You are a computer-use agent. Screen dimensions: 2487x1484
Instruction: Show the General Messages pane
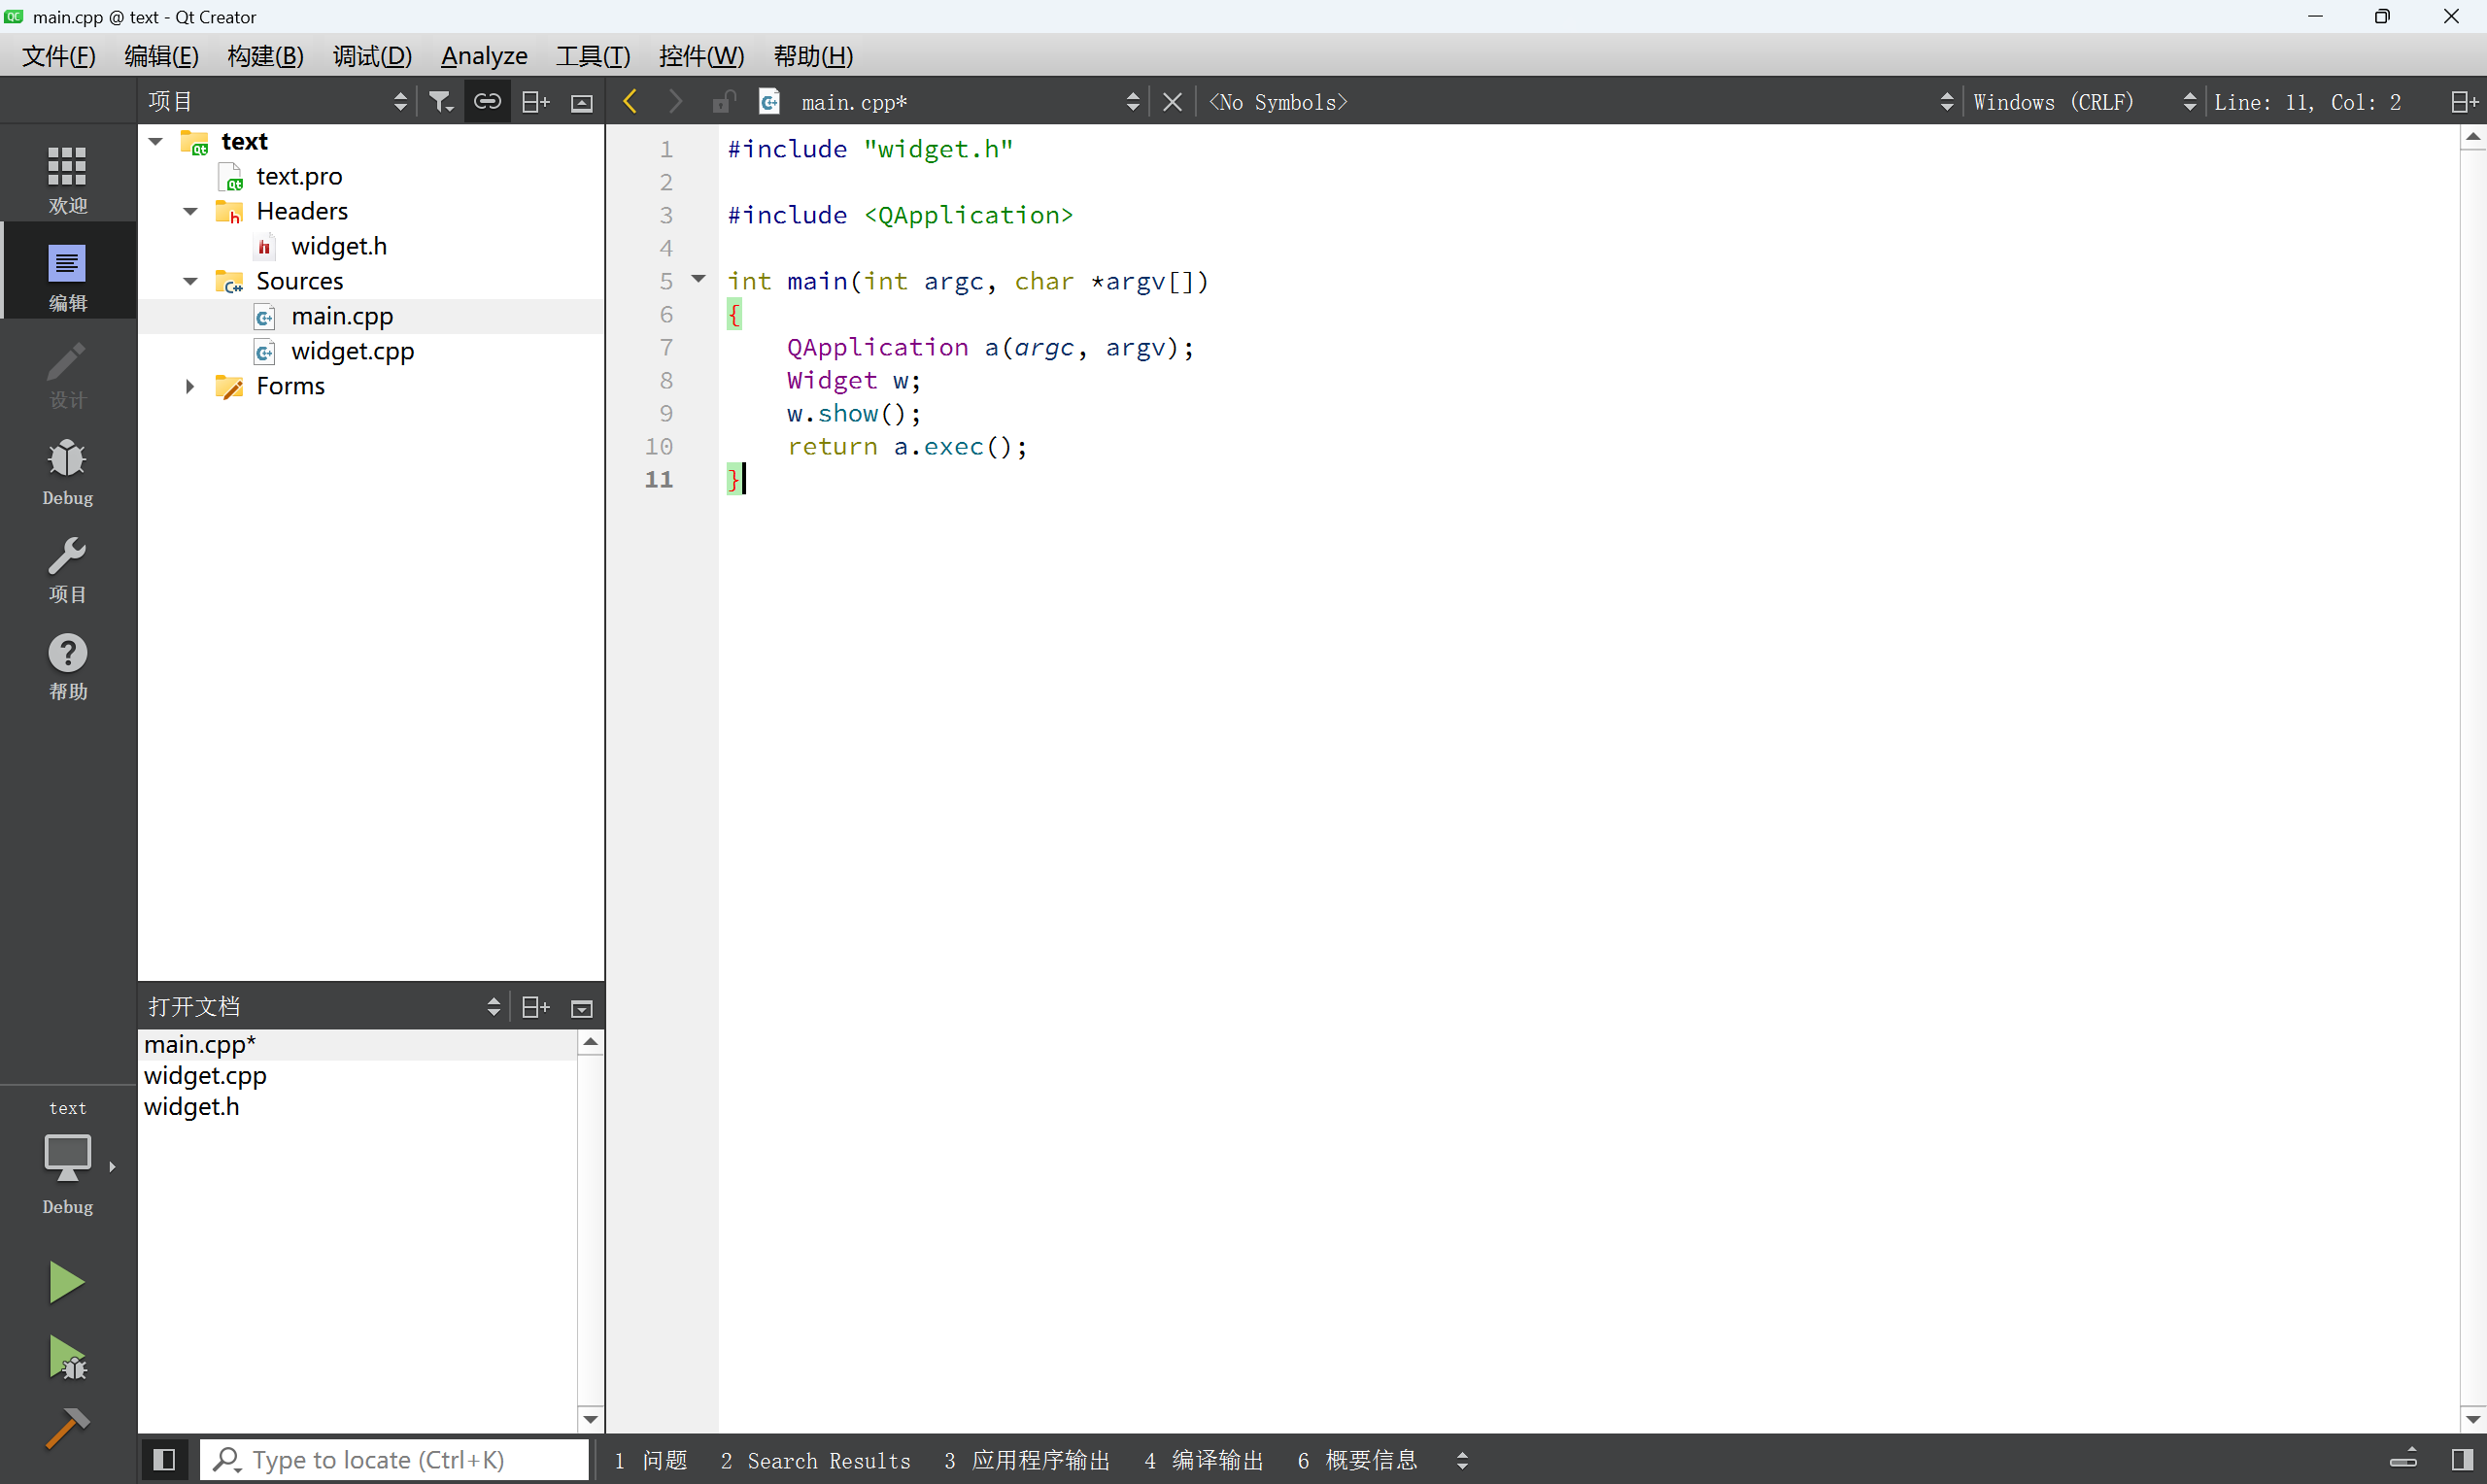(1357, 1460)
